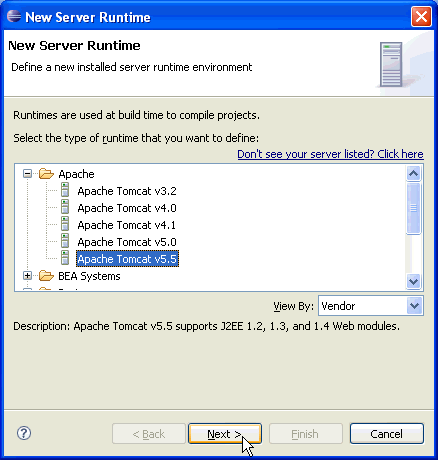438x460 pixels.
Task: Click the Next button
Action: [x=225, y=434]
